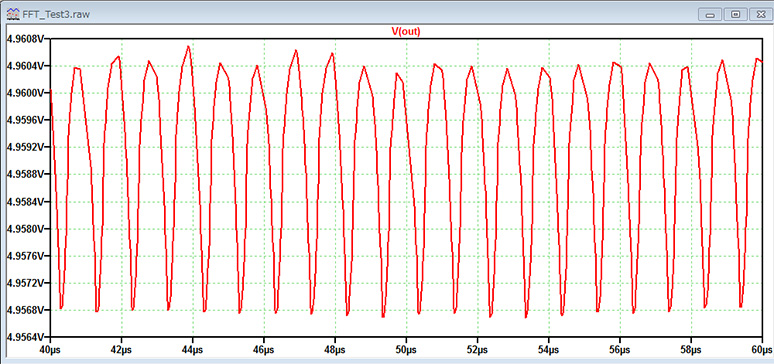Minimize the FFT_Test3.raw window
774x364 pixels.
[x=711, y=14]
